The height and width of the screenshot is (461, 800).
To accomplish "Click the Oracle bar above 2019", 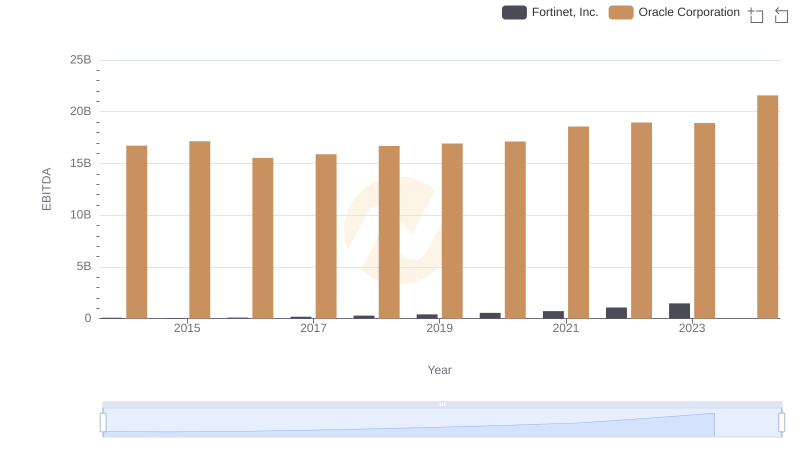I will [x=452, y=231].
